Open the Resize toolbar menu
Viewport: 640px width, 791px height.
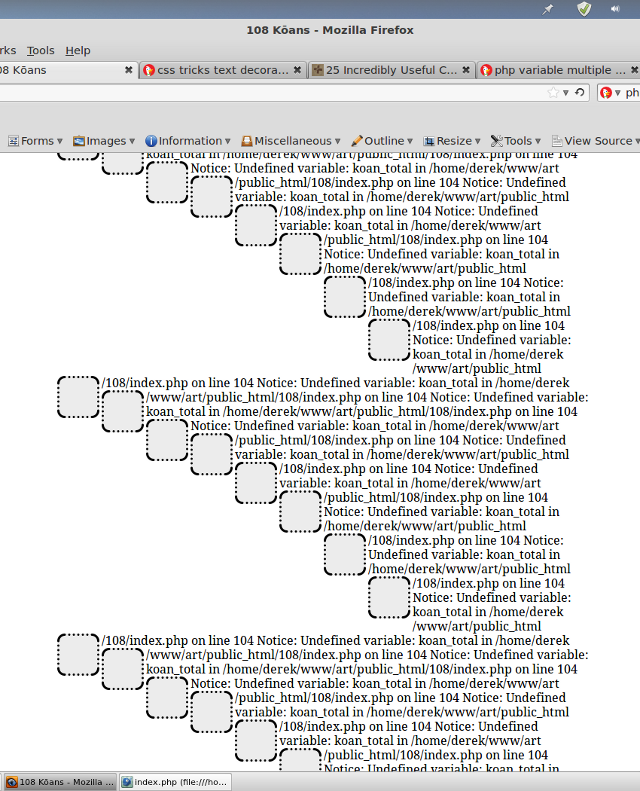point(452,141)
